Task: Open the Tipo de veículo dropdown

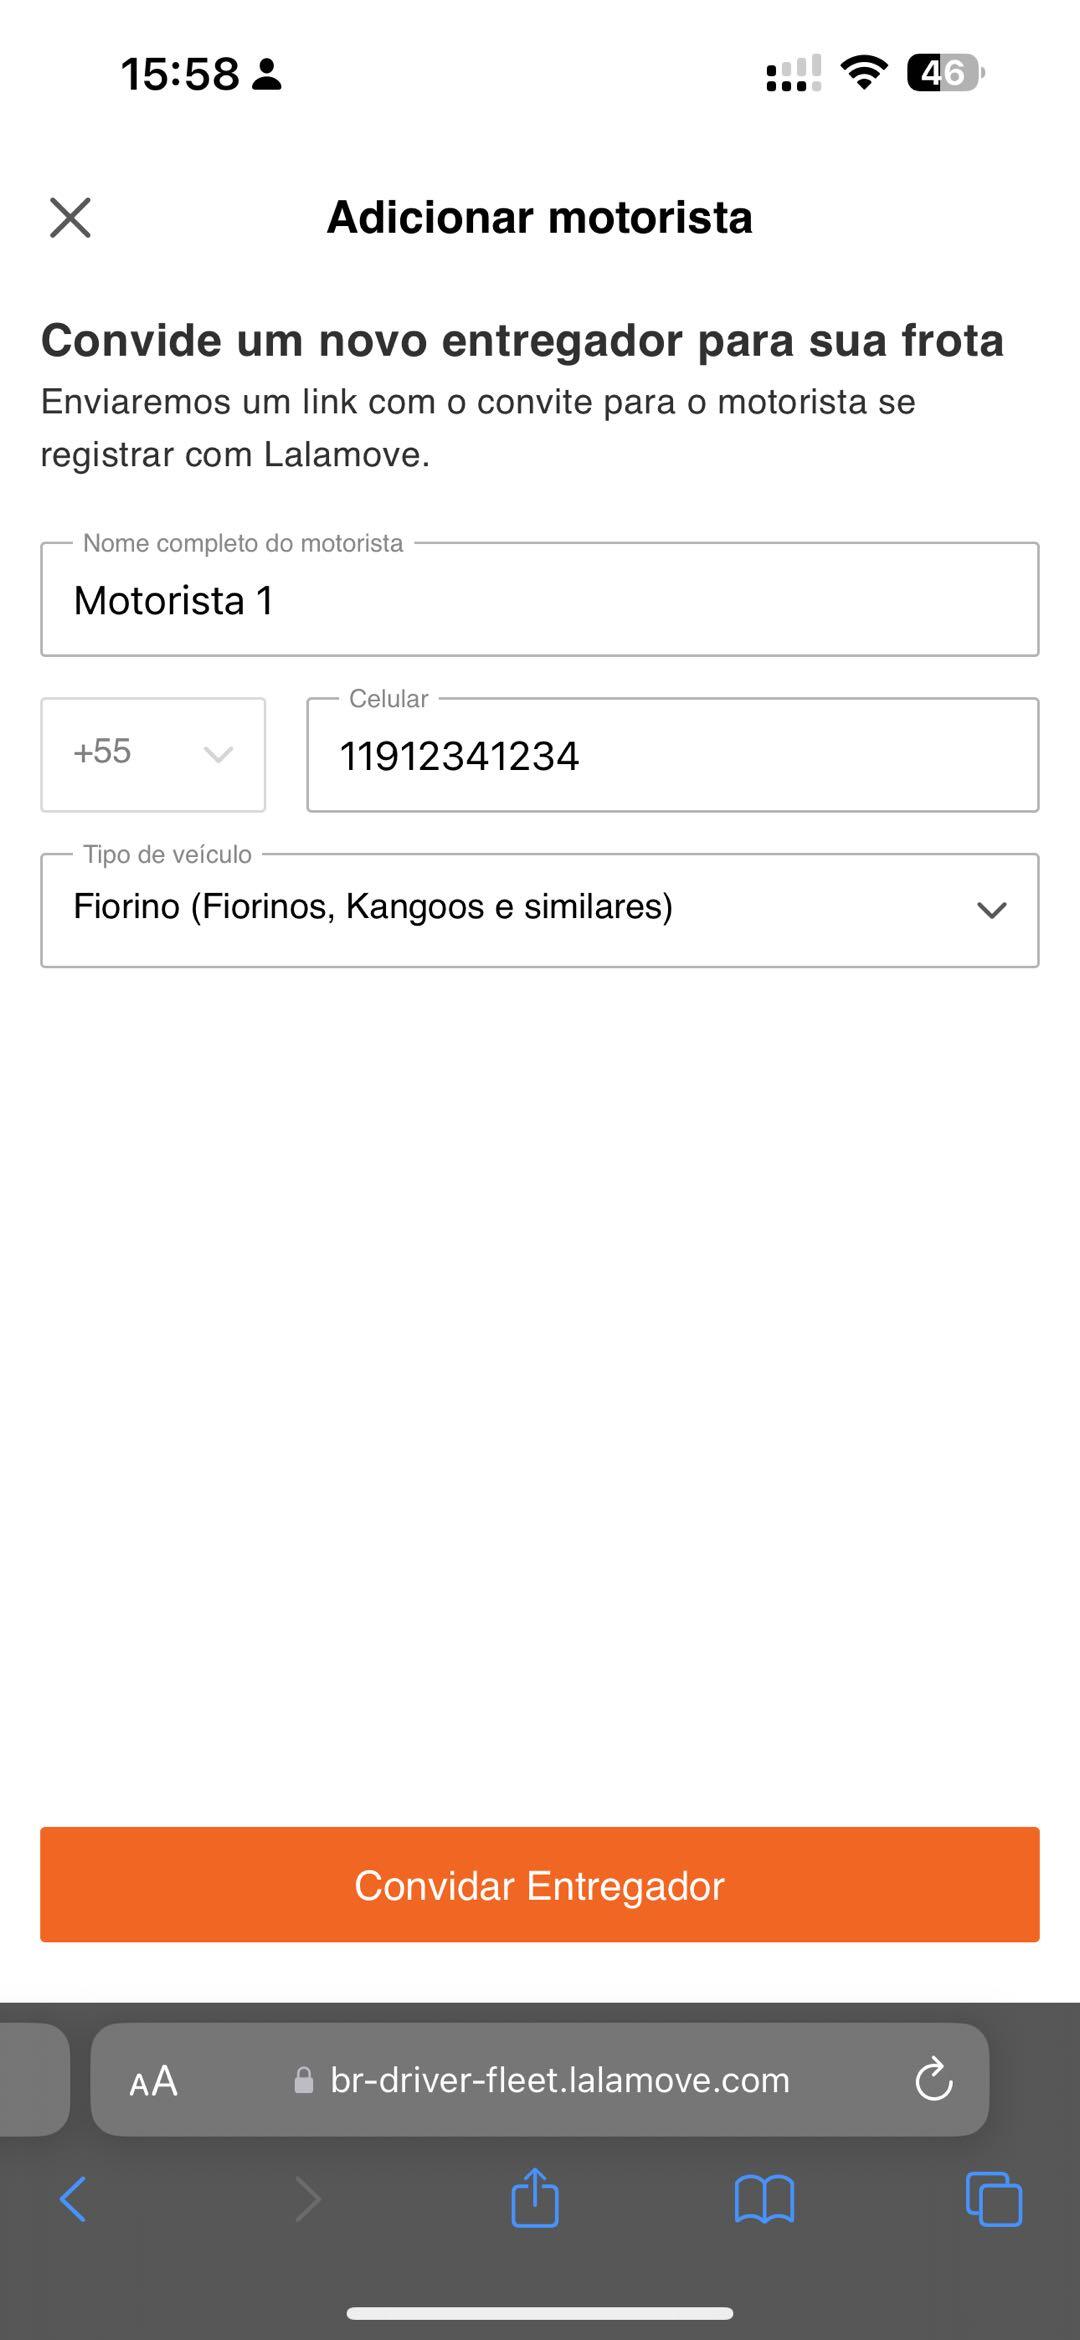Action: [x=540, y=909]
